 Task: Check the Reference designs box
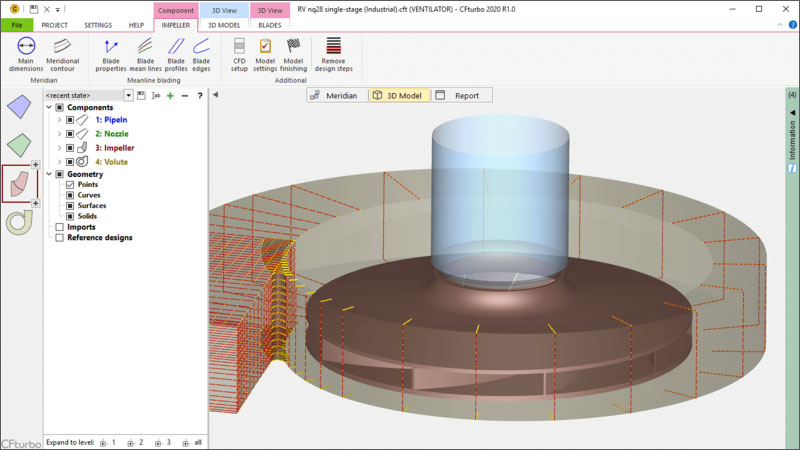(x=59, y=238)
